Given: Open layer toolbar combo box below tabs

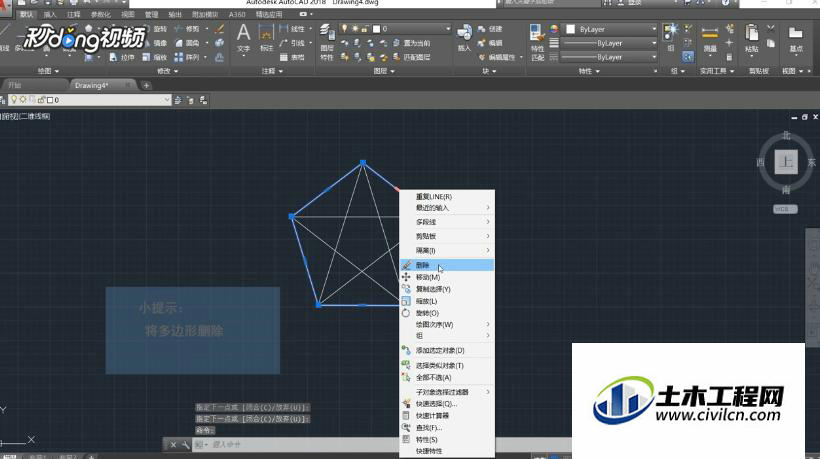Looking at the screenshot, I should click(89, 100).
